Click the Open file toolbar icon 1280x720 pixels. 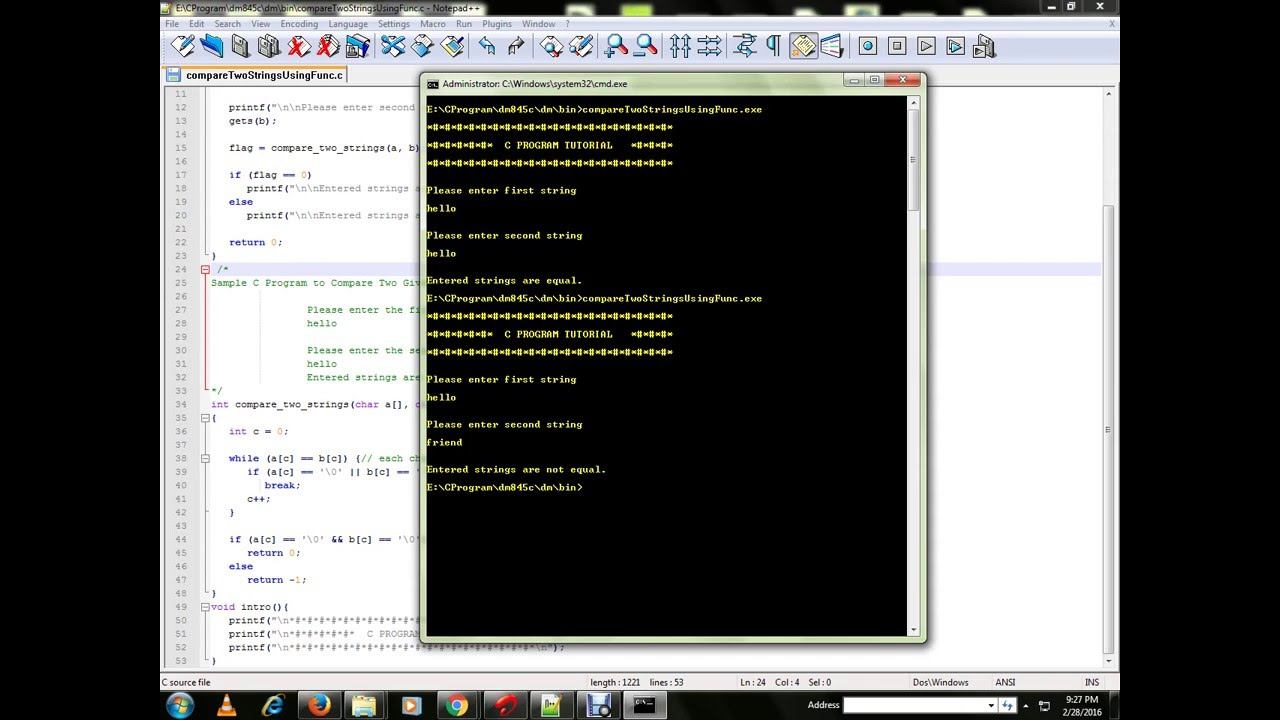coord(211,46)
